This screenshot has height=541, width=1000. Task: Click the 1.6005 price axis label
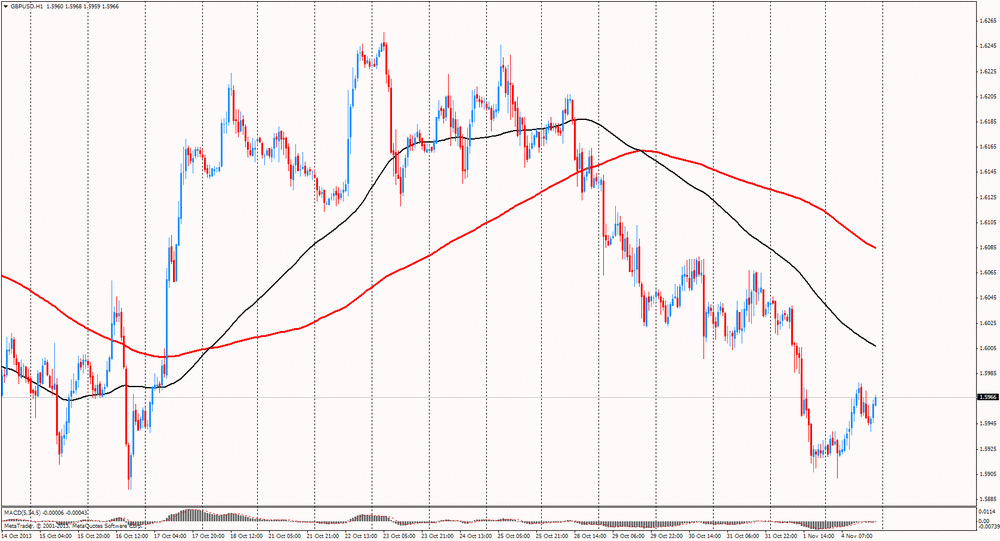click(987, 348)
